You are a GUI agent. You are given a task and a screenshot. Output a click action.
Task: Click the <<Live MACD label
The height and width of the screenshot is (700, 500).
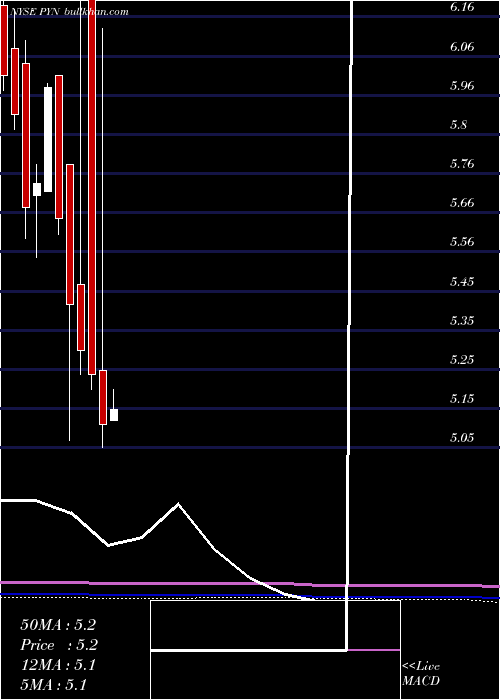421,674
